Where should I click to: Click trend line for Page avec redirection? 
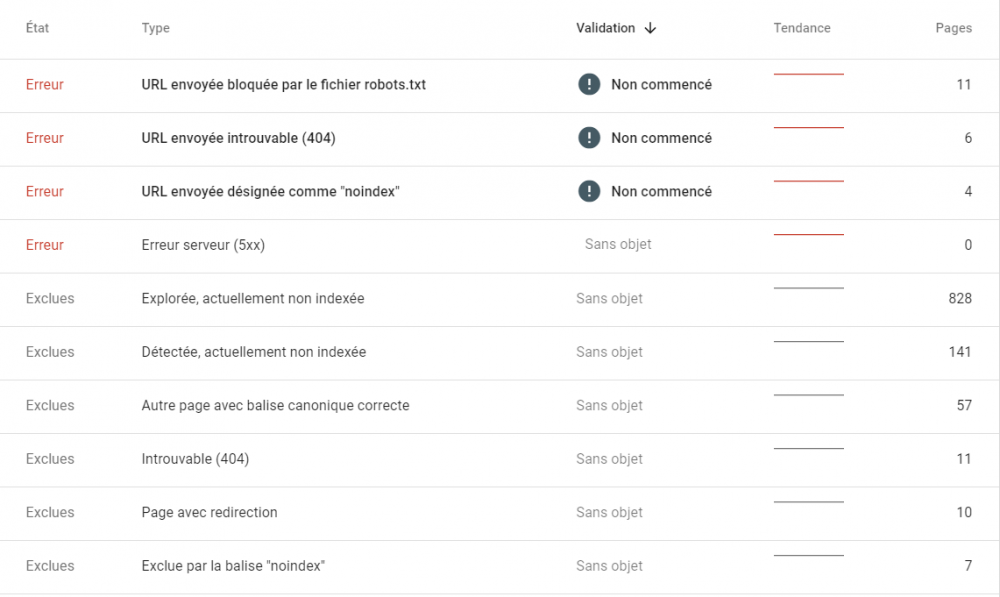tap(808, 502)
